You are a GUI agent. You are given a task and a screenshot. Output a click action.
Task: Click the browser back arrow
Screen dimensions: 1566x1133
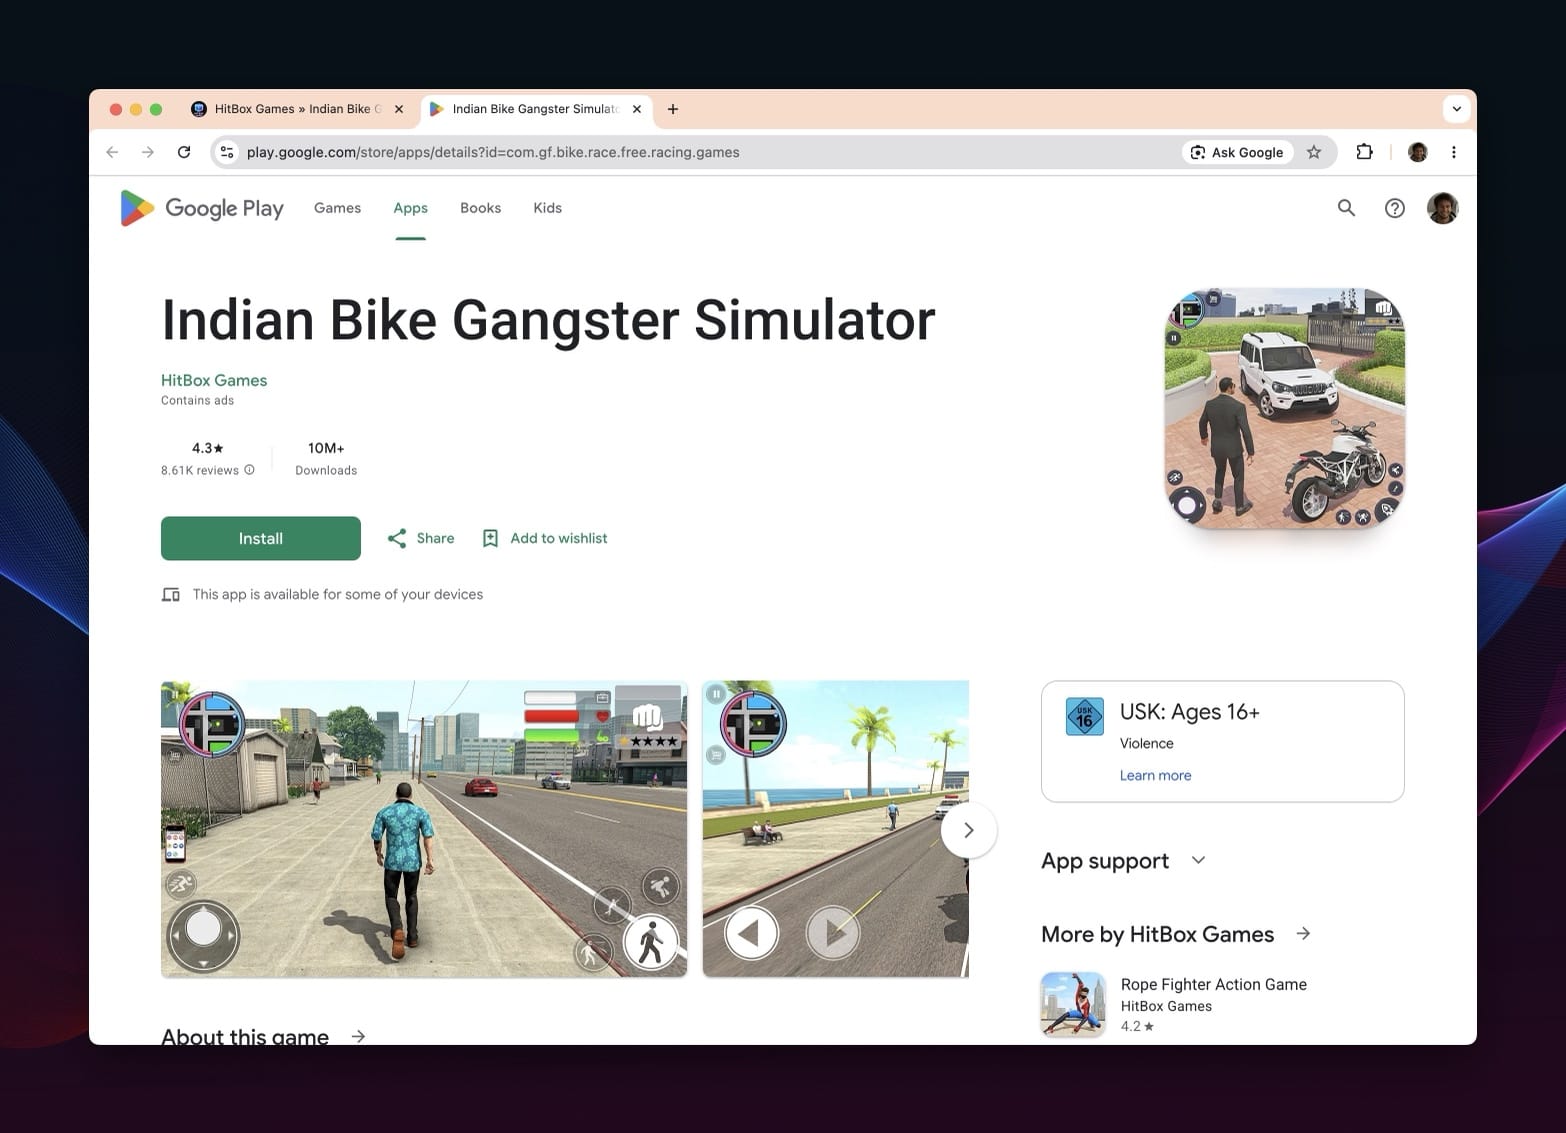[x=112, y=152]
